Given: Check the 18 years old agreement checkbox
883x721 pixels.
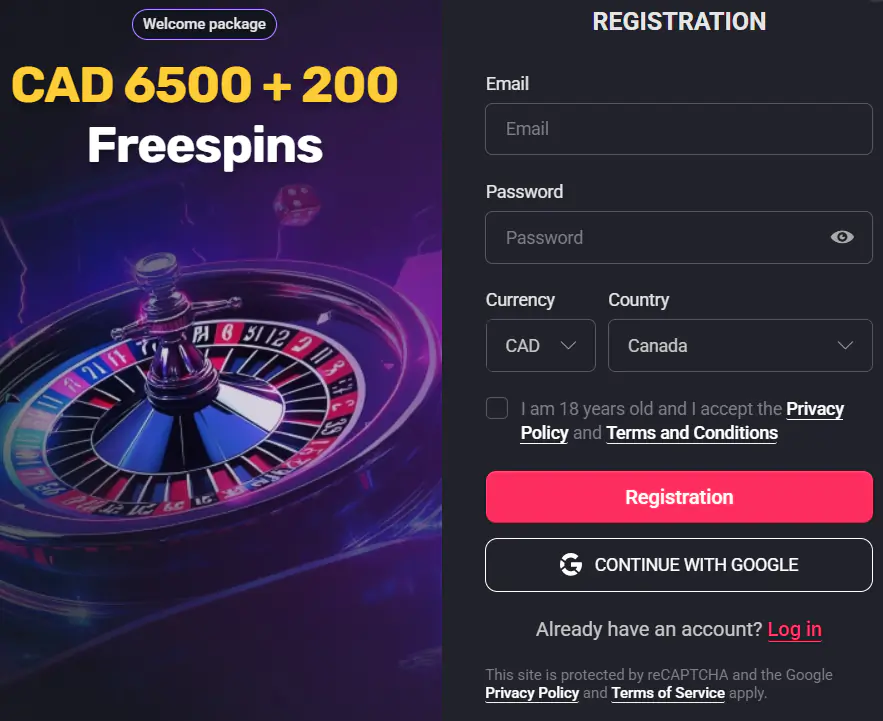Looking at the screenshot, I should click(497, 408).
